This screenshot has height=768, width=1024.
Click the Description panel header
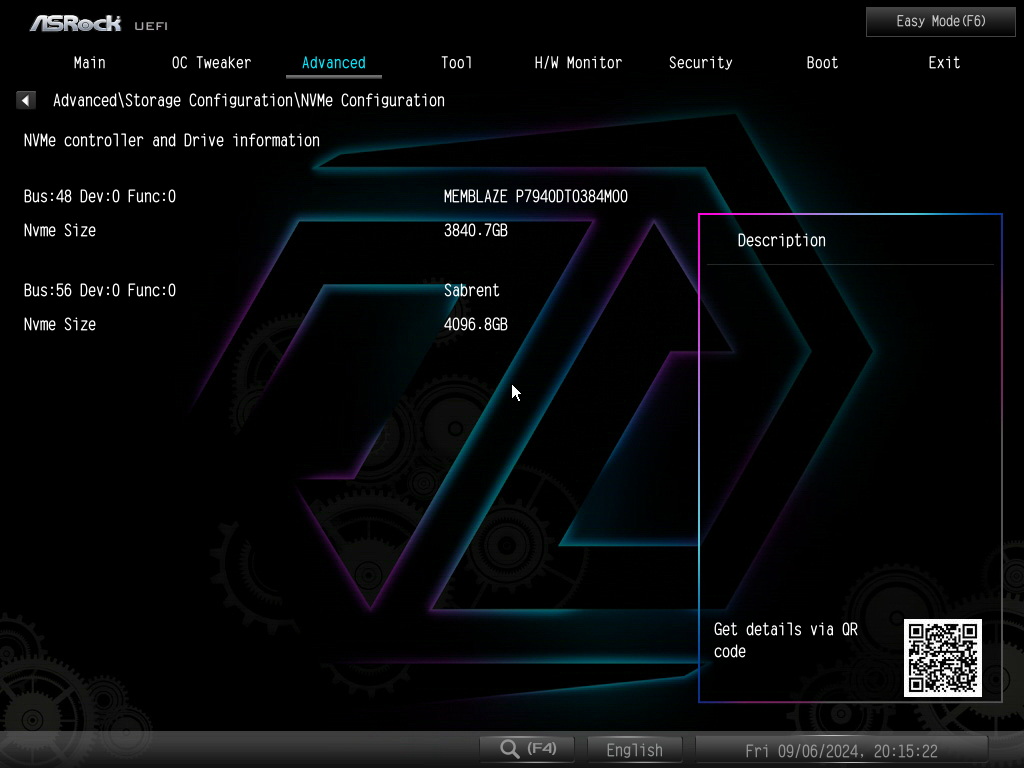(781, 240)
